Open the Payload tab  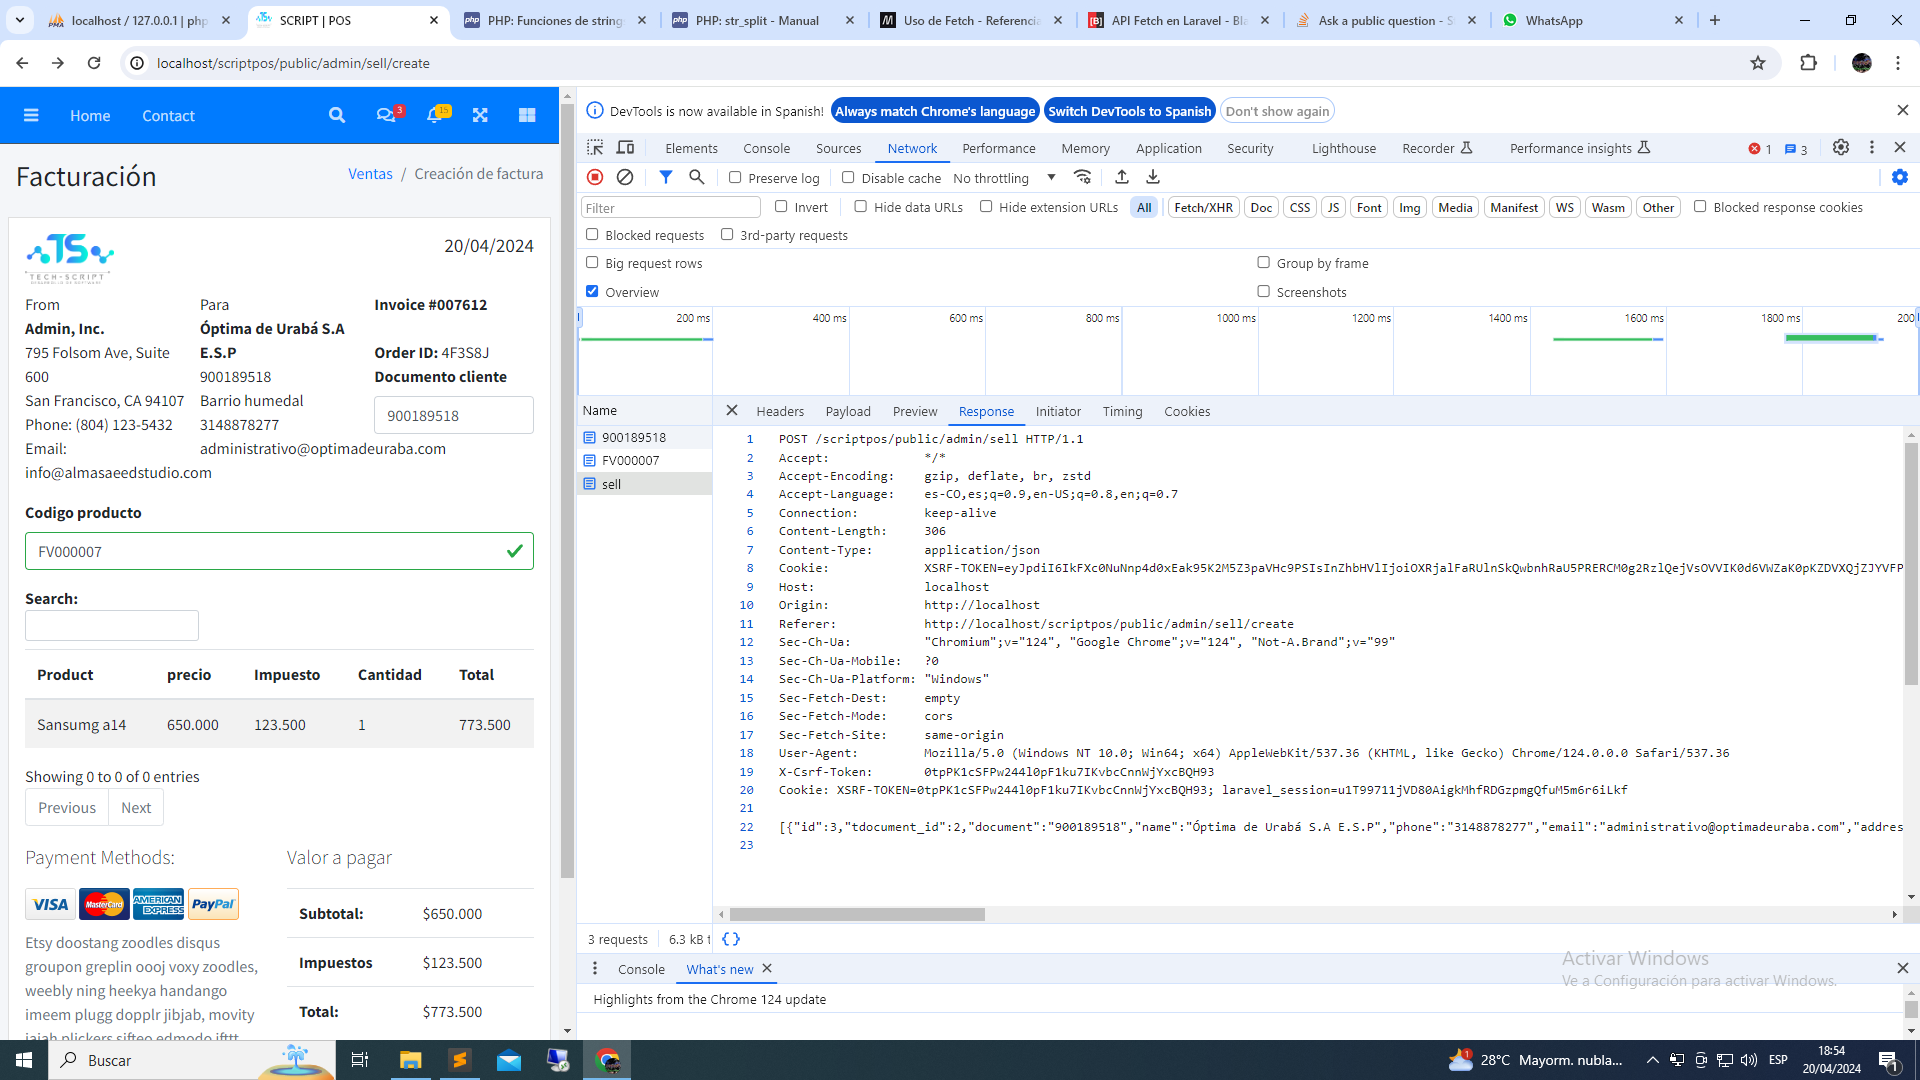(848, 411)
